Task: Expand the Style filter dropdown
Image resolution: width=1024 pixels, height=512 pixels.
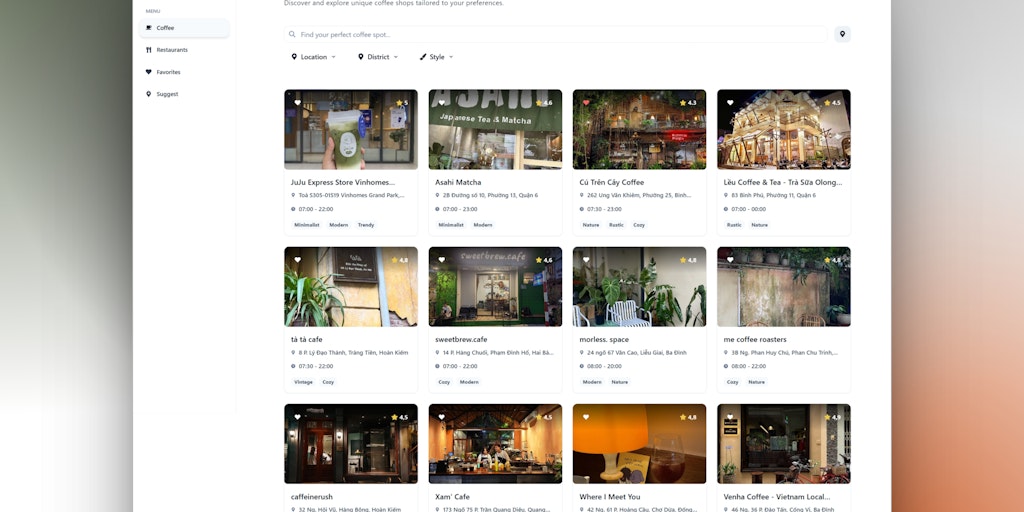Action: coord(437,57)
